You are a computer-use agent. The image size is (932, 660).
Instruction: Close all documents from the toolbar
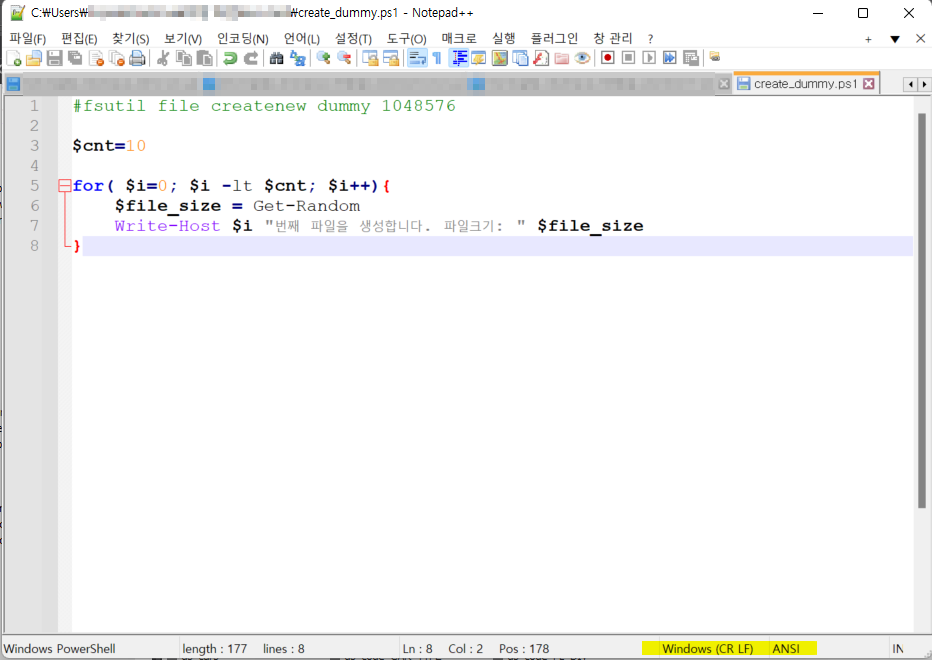tap(116, 58)
